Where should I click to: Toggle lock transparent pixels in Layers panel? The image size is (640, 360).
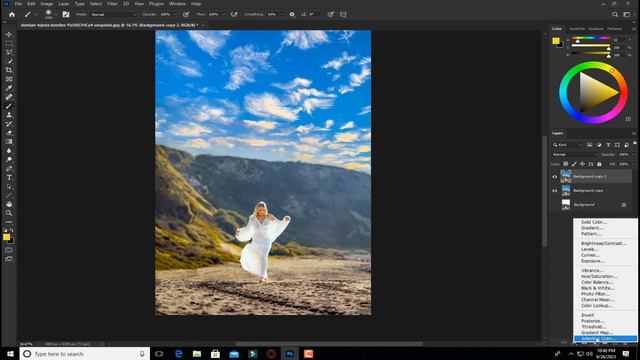(566, 164)
